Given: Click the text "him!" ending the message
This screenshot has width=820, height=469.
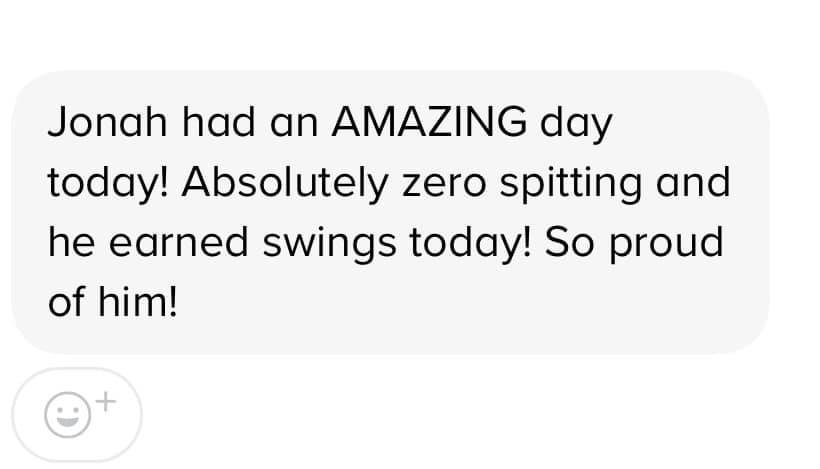Looking at the screenshot, I should point(138,302).
